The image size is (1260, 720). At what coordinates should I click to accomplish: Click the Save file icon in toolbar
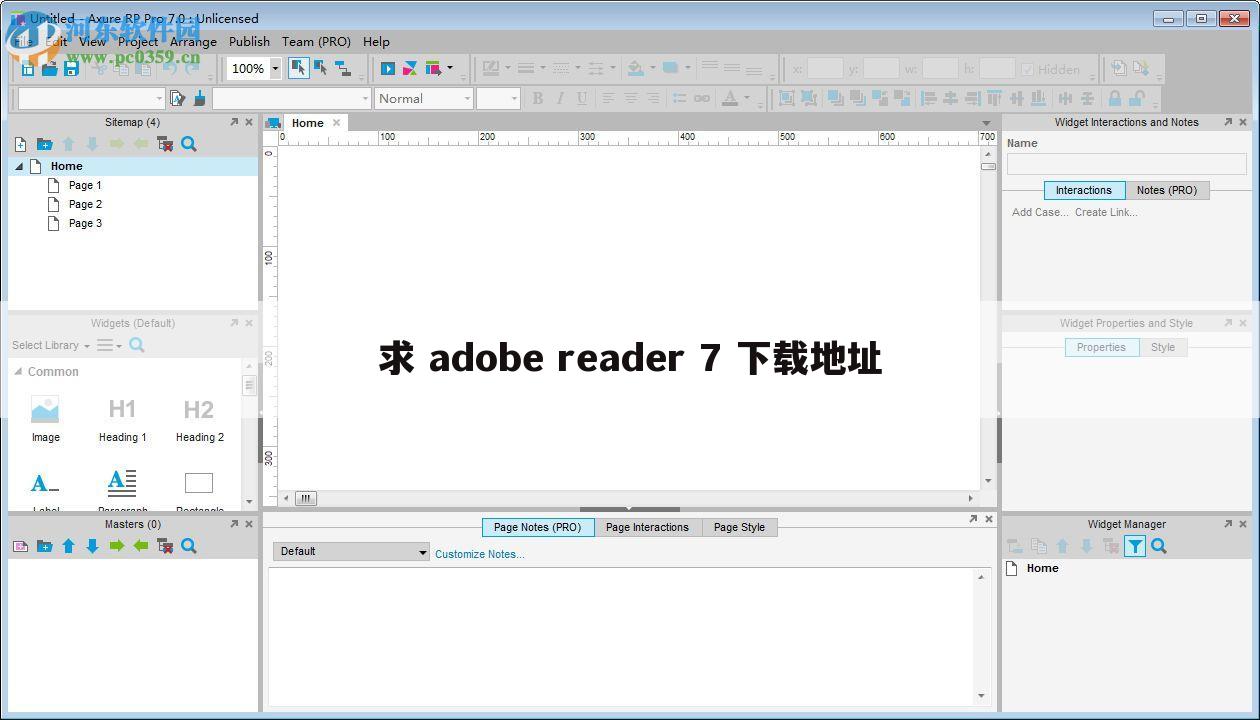pos(71,69)
